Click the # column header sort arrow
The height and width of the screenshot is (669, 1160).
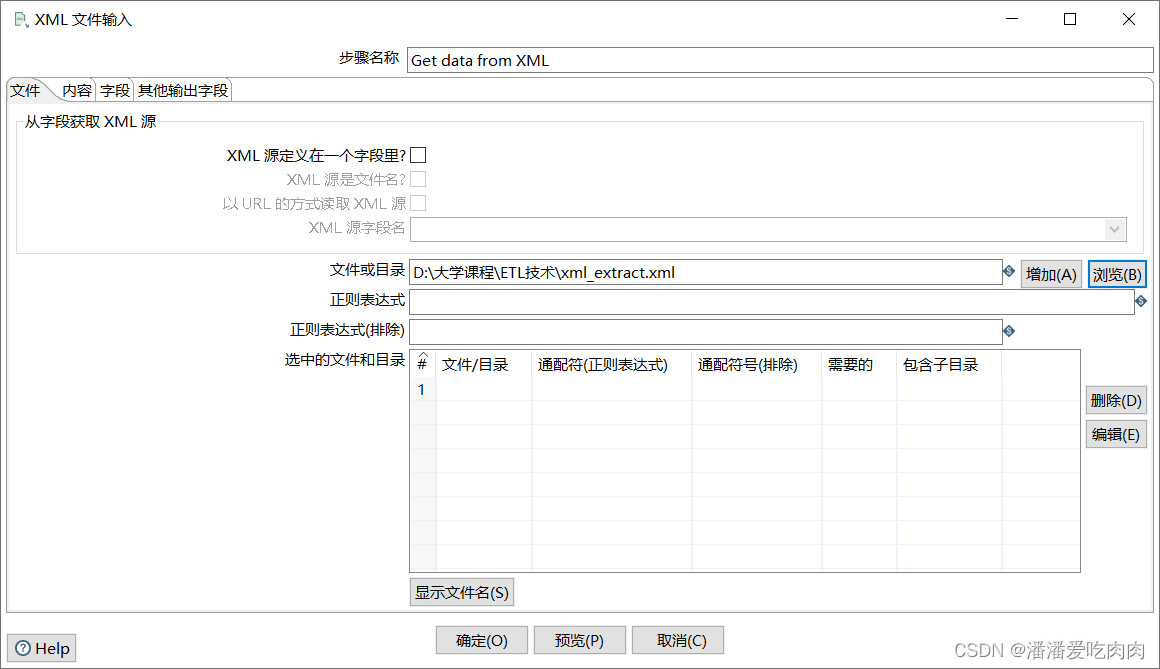tap(422, 355)
